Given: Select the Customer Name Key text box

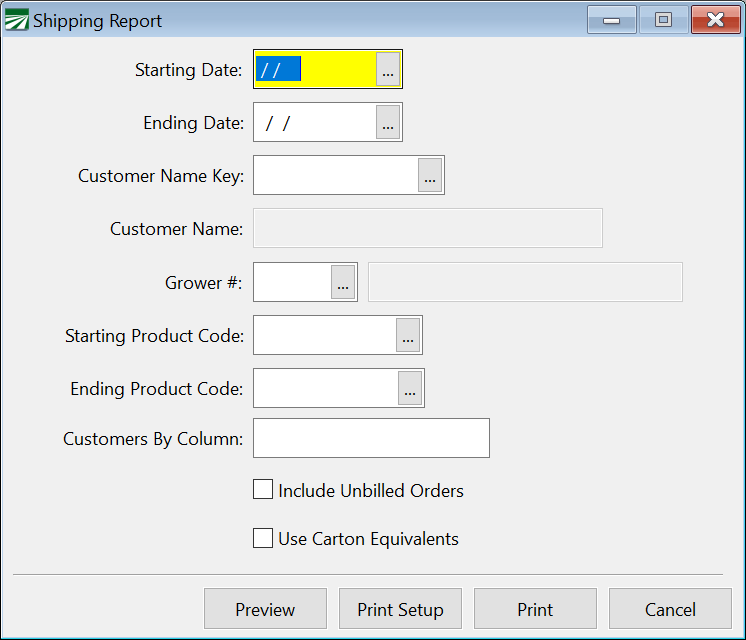Looking at the screenshot, I should (335, 176).
